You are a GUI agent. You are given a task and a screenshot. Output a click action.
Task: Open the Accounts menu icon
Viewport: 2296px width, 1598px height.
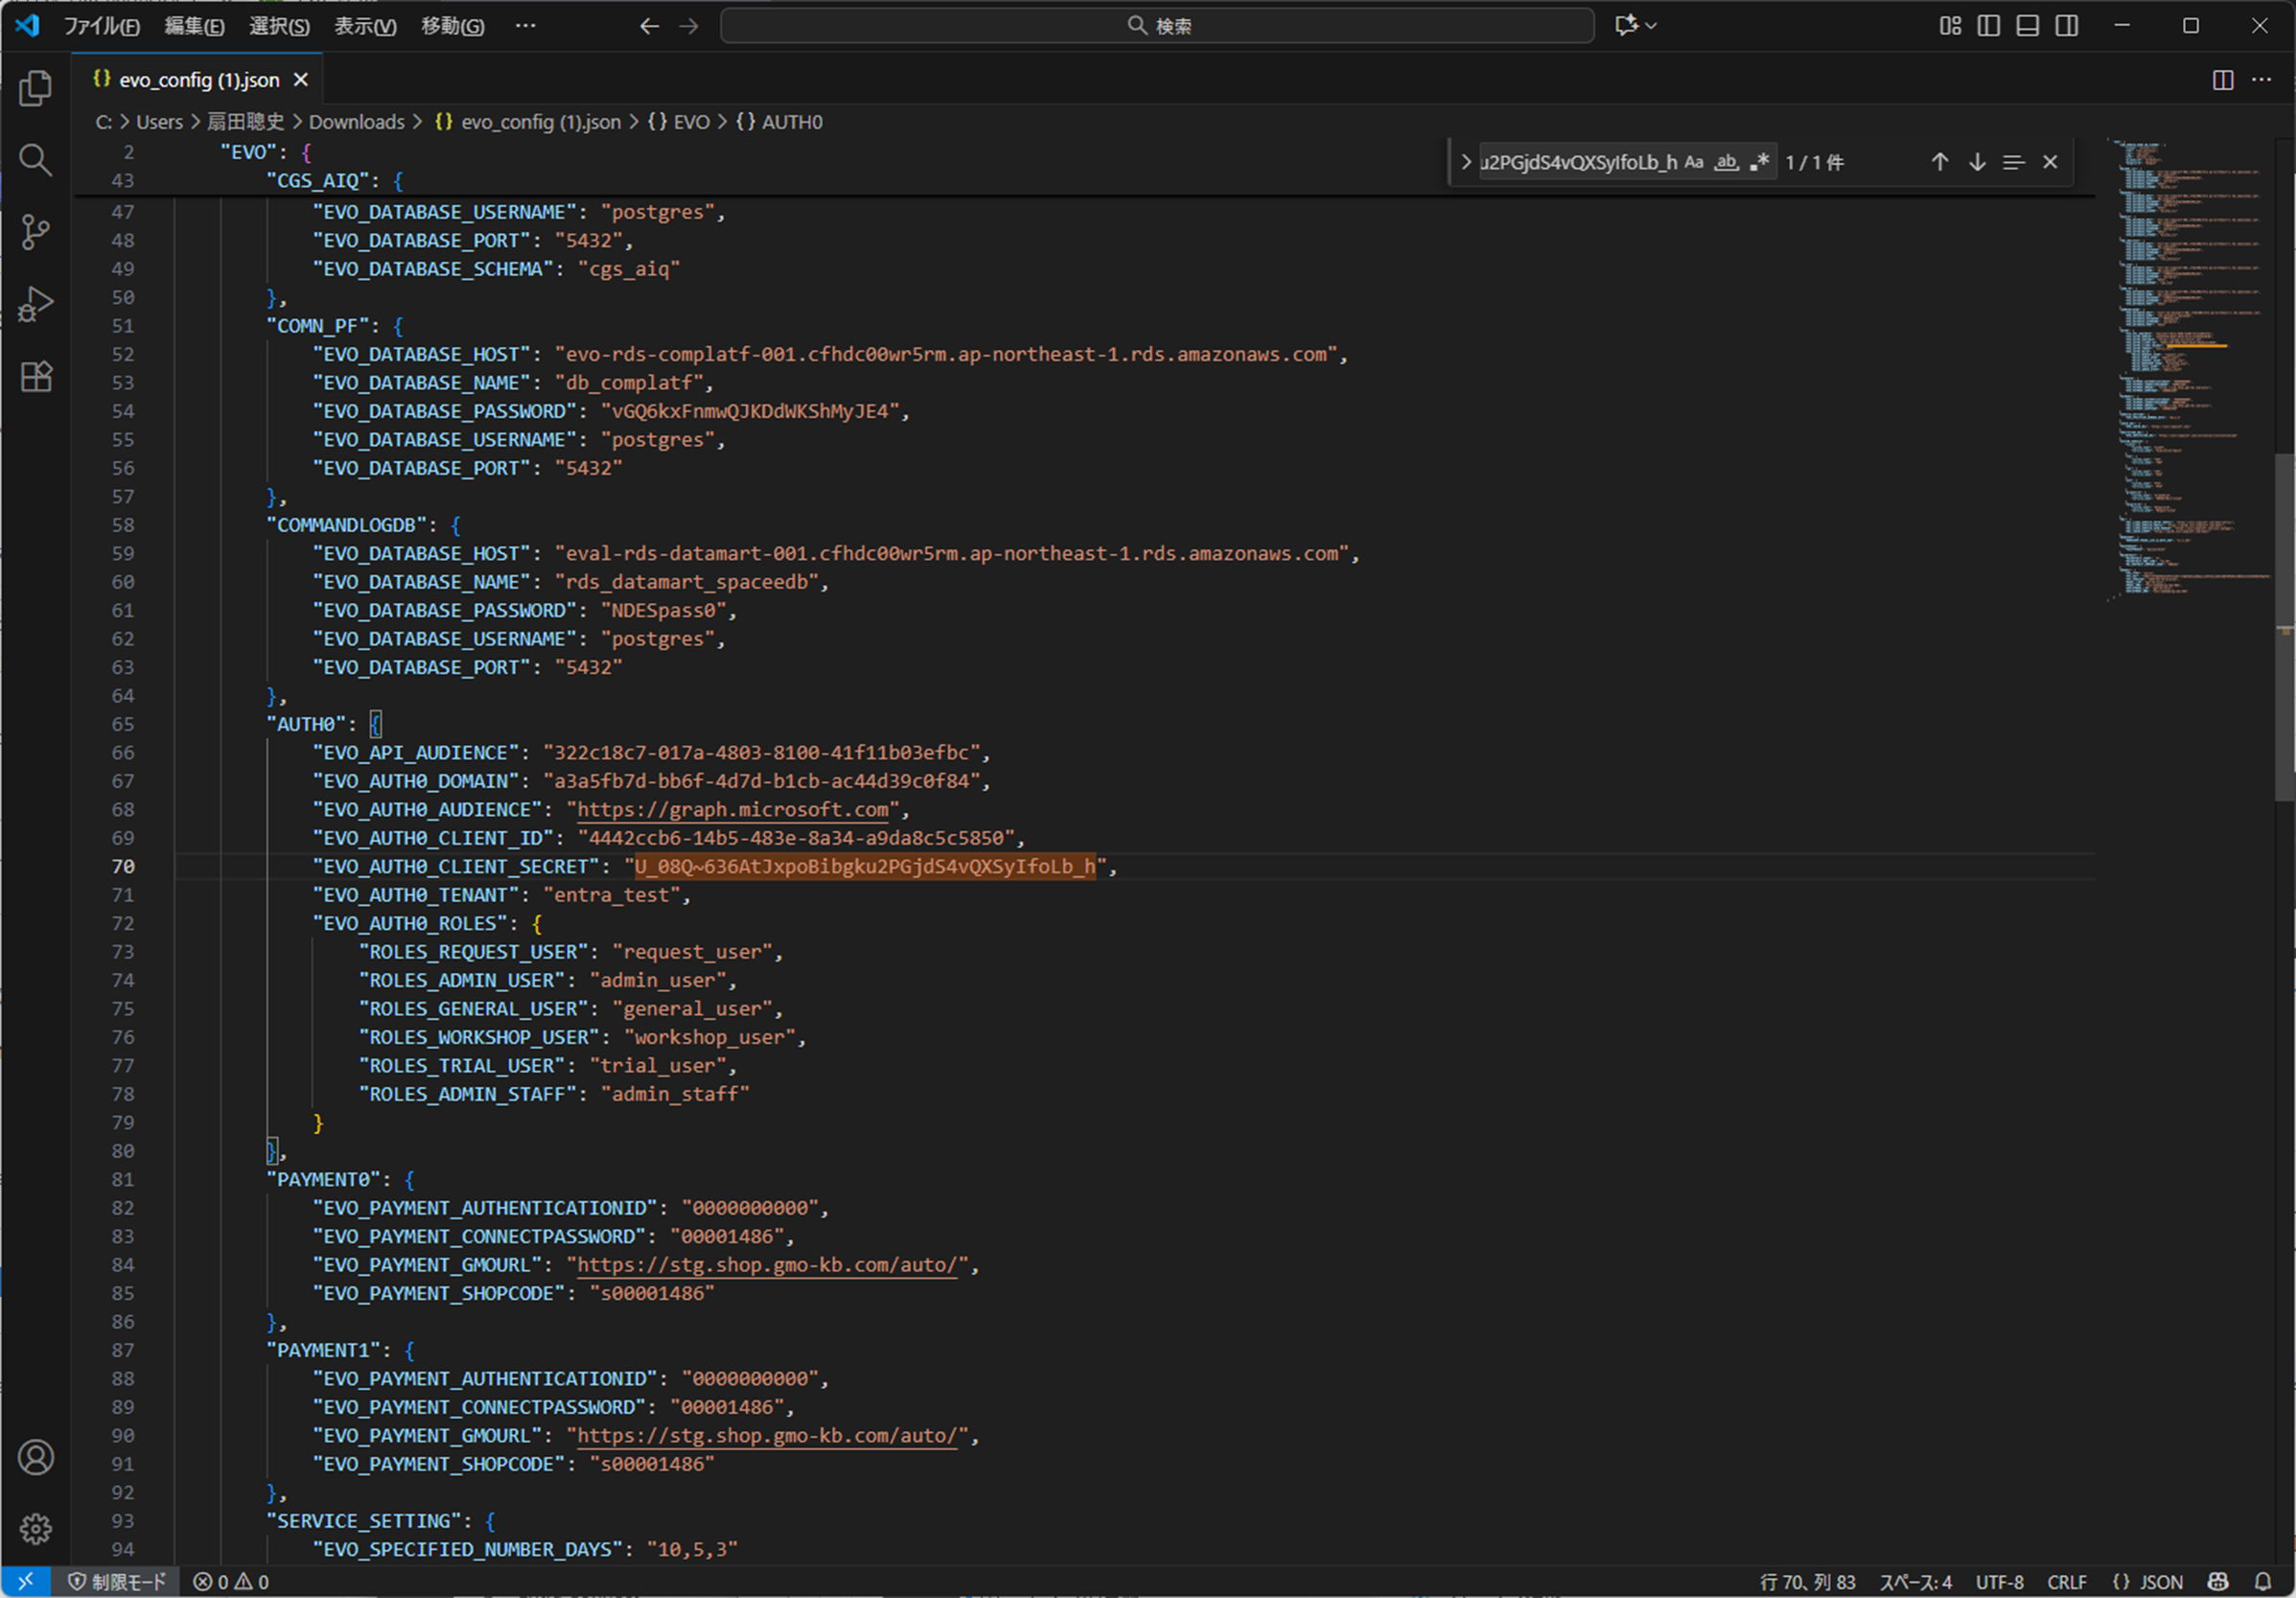pyautogui.click(x=36, y=1457)
